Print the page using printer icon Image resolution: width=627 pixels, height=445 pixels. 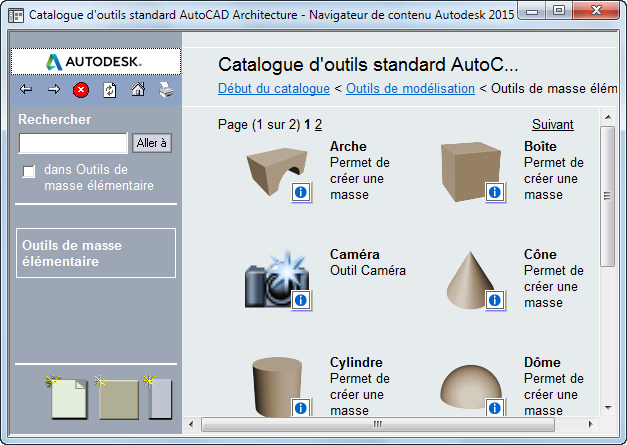pyautogui.click(x=166, y=90)
